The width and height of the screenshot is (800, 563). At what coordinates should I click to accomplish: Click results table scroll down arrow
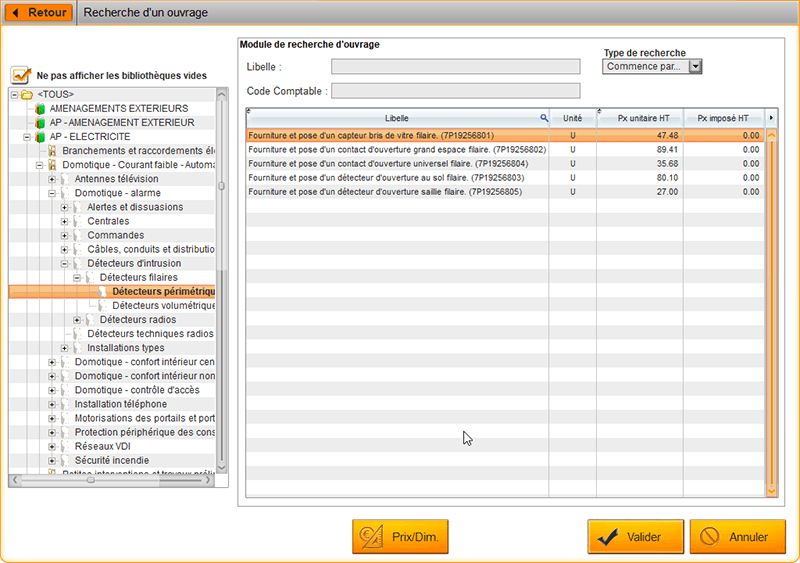coord(771,491)
